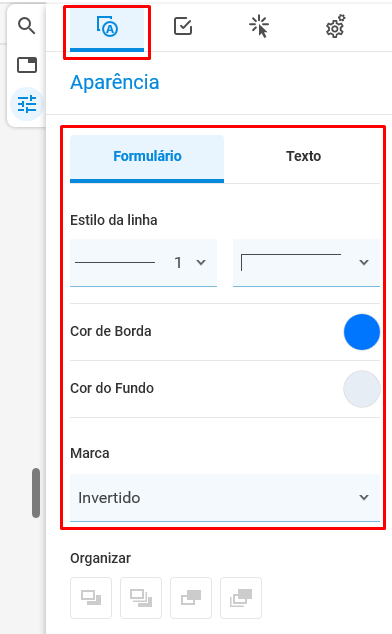Expand the line thickness dropdown
Viewport: 392px width, 634px height.
point(144,263)
